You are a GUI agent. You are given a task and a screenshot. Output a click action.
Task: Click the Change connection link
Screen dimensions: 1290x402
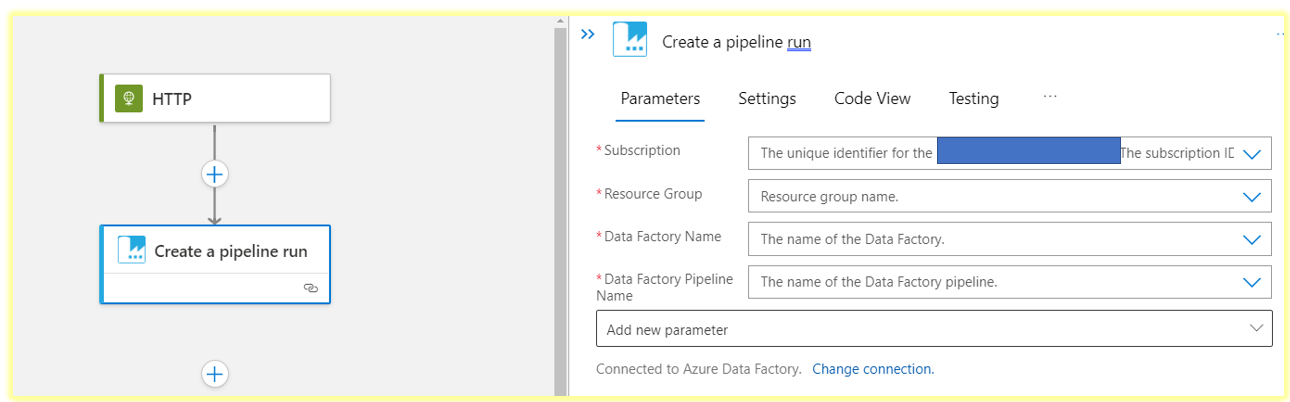click(x=873, y=369)
